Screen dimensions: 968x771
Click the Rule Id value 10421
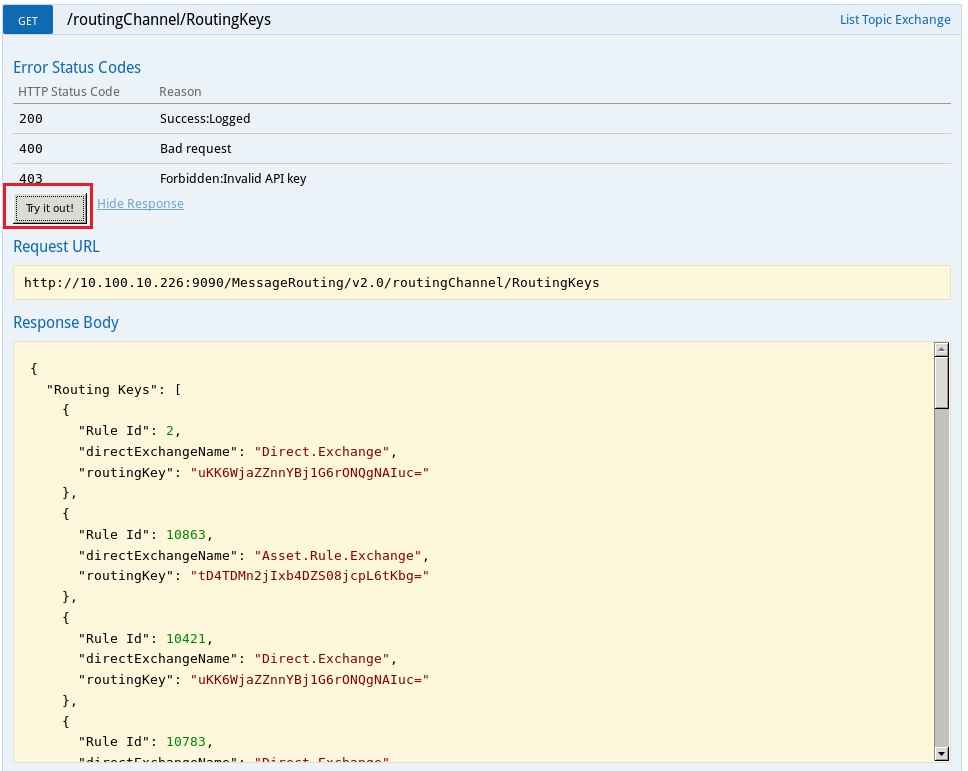(x=186, y=638)
